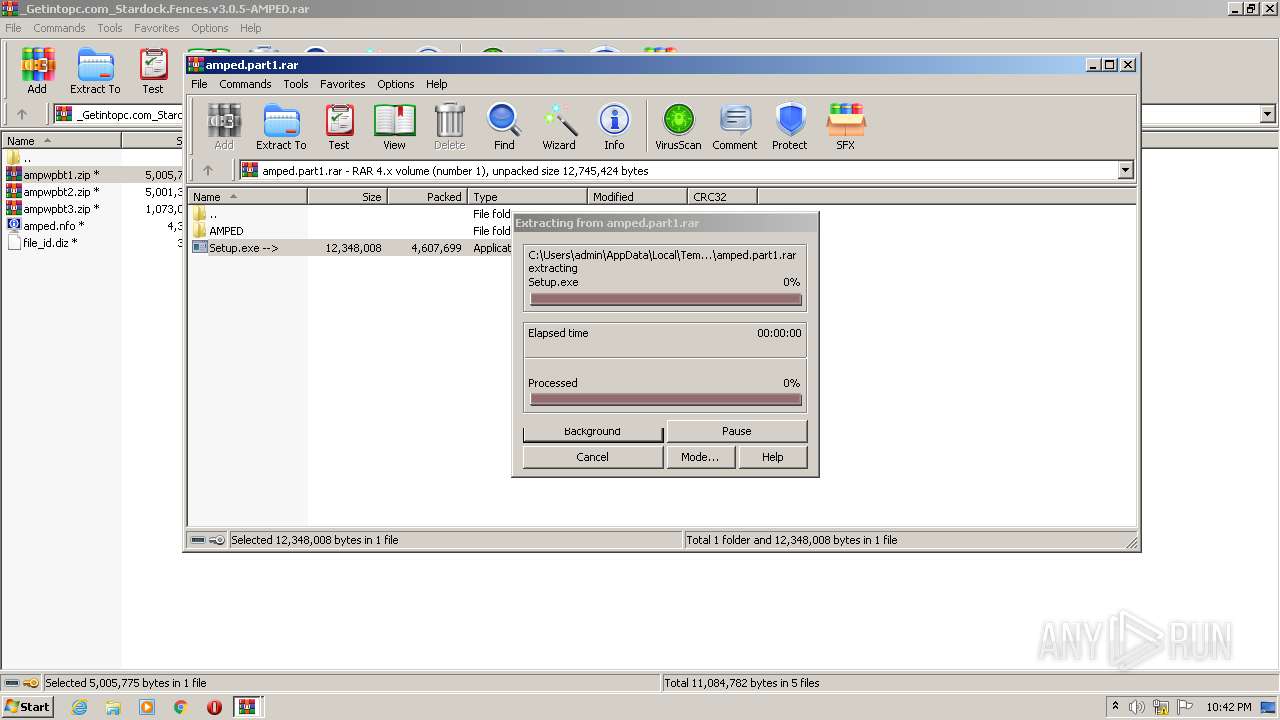Open Commands menu in amped.part1.rar window
Image resolution: width=1280 pixels, height=720 pixels.
[x=245, y=84]
